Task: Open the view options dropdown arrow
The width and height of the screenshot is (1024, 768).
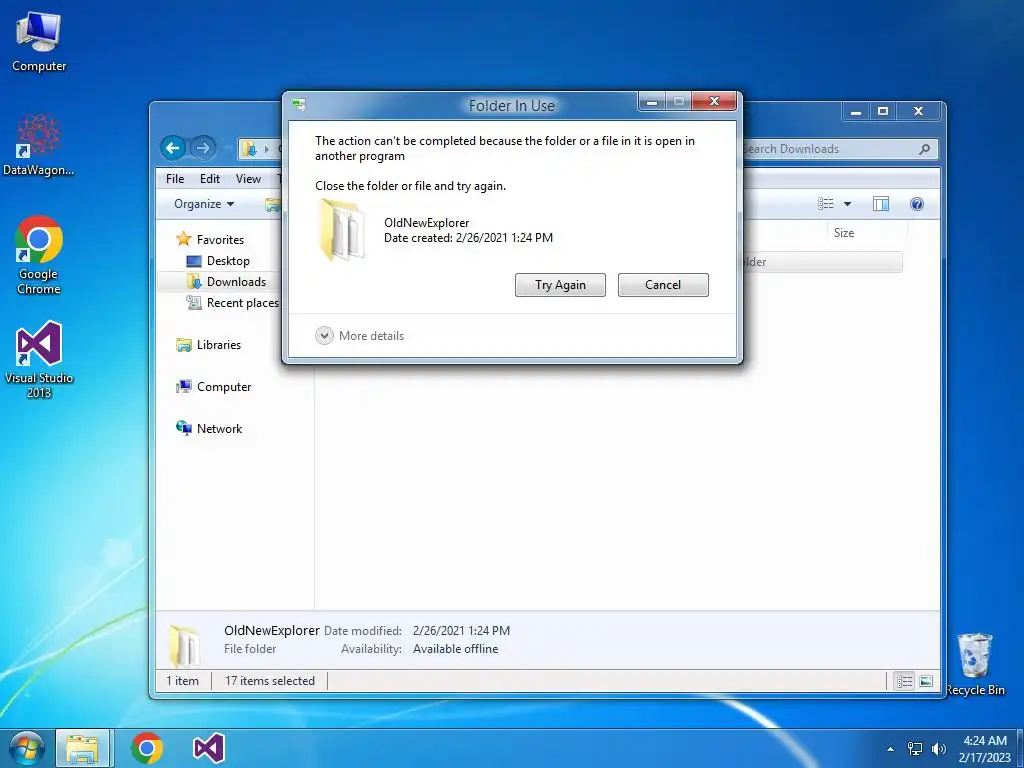Action: tap(847, 204)
